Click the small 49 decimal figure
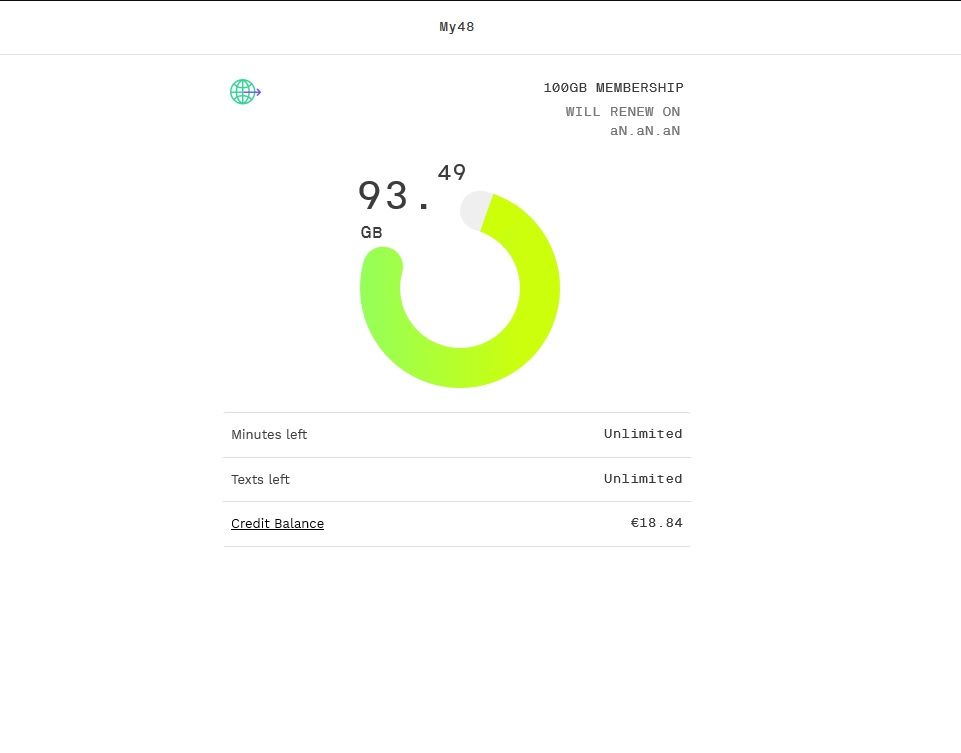 (452, 173)
